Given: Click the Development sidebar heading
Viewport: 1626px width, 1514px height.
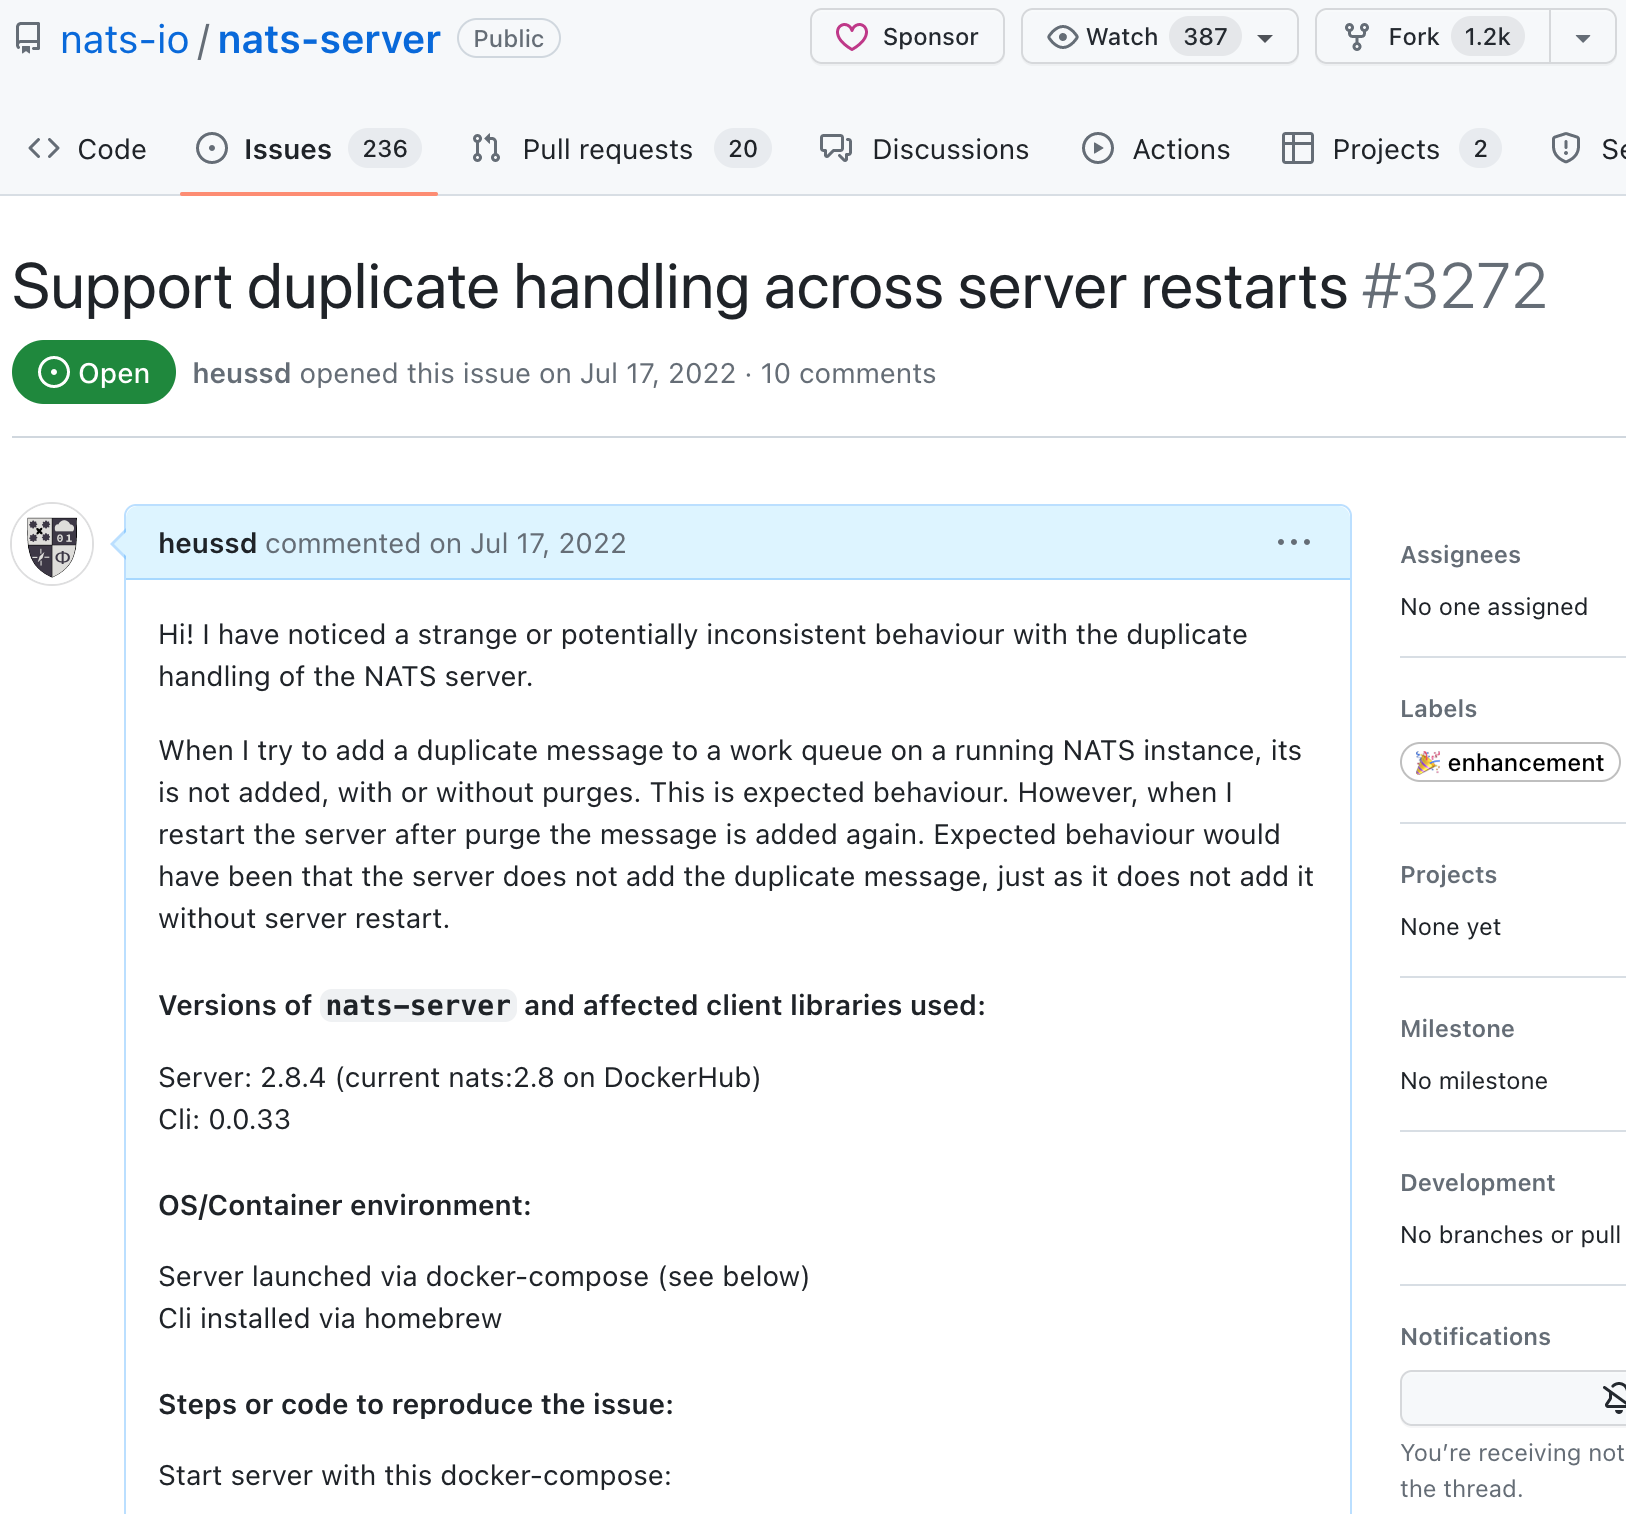Looking at the screenshot, I should coord(1477,1183).
